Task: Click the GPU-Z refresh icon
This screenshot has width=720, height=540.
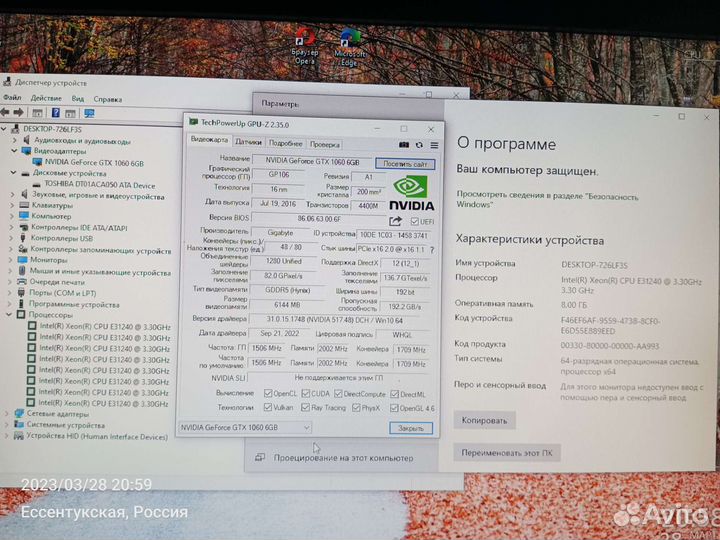Action: [419, 145]
